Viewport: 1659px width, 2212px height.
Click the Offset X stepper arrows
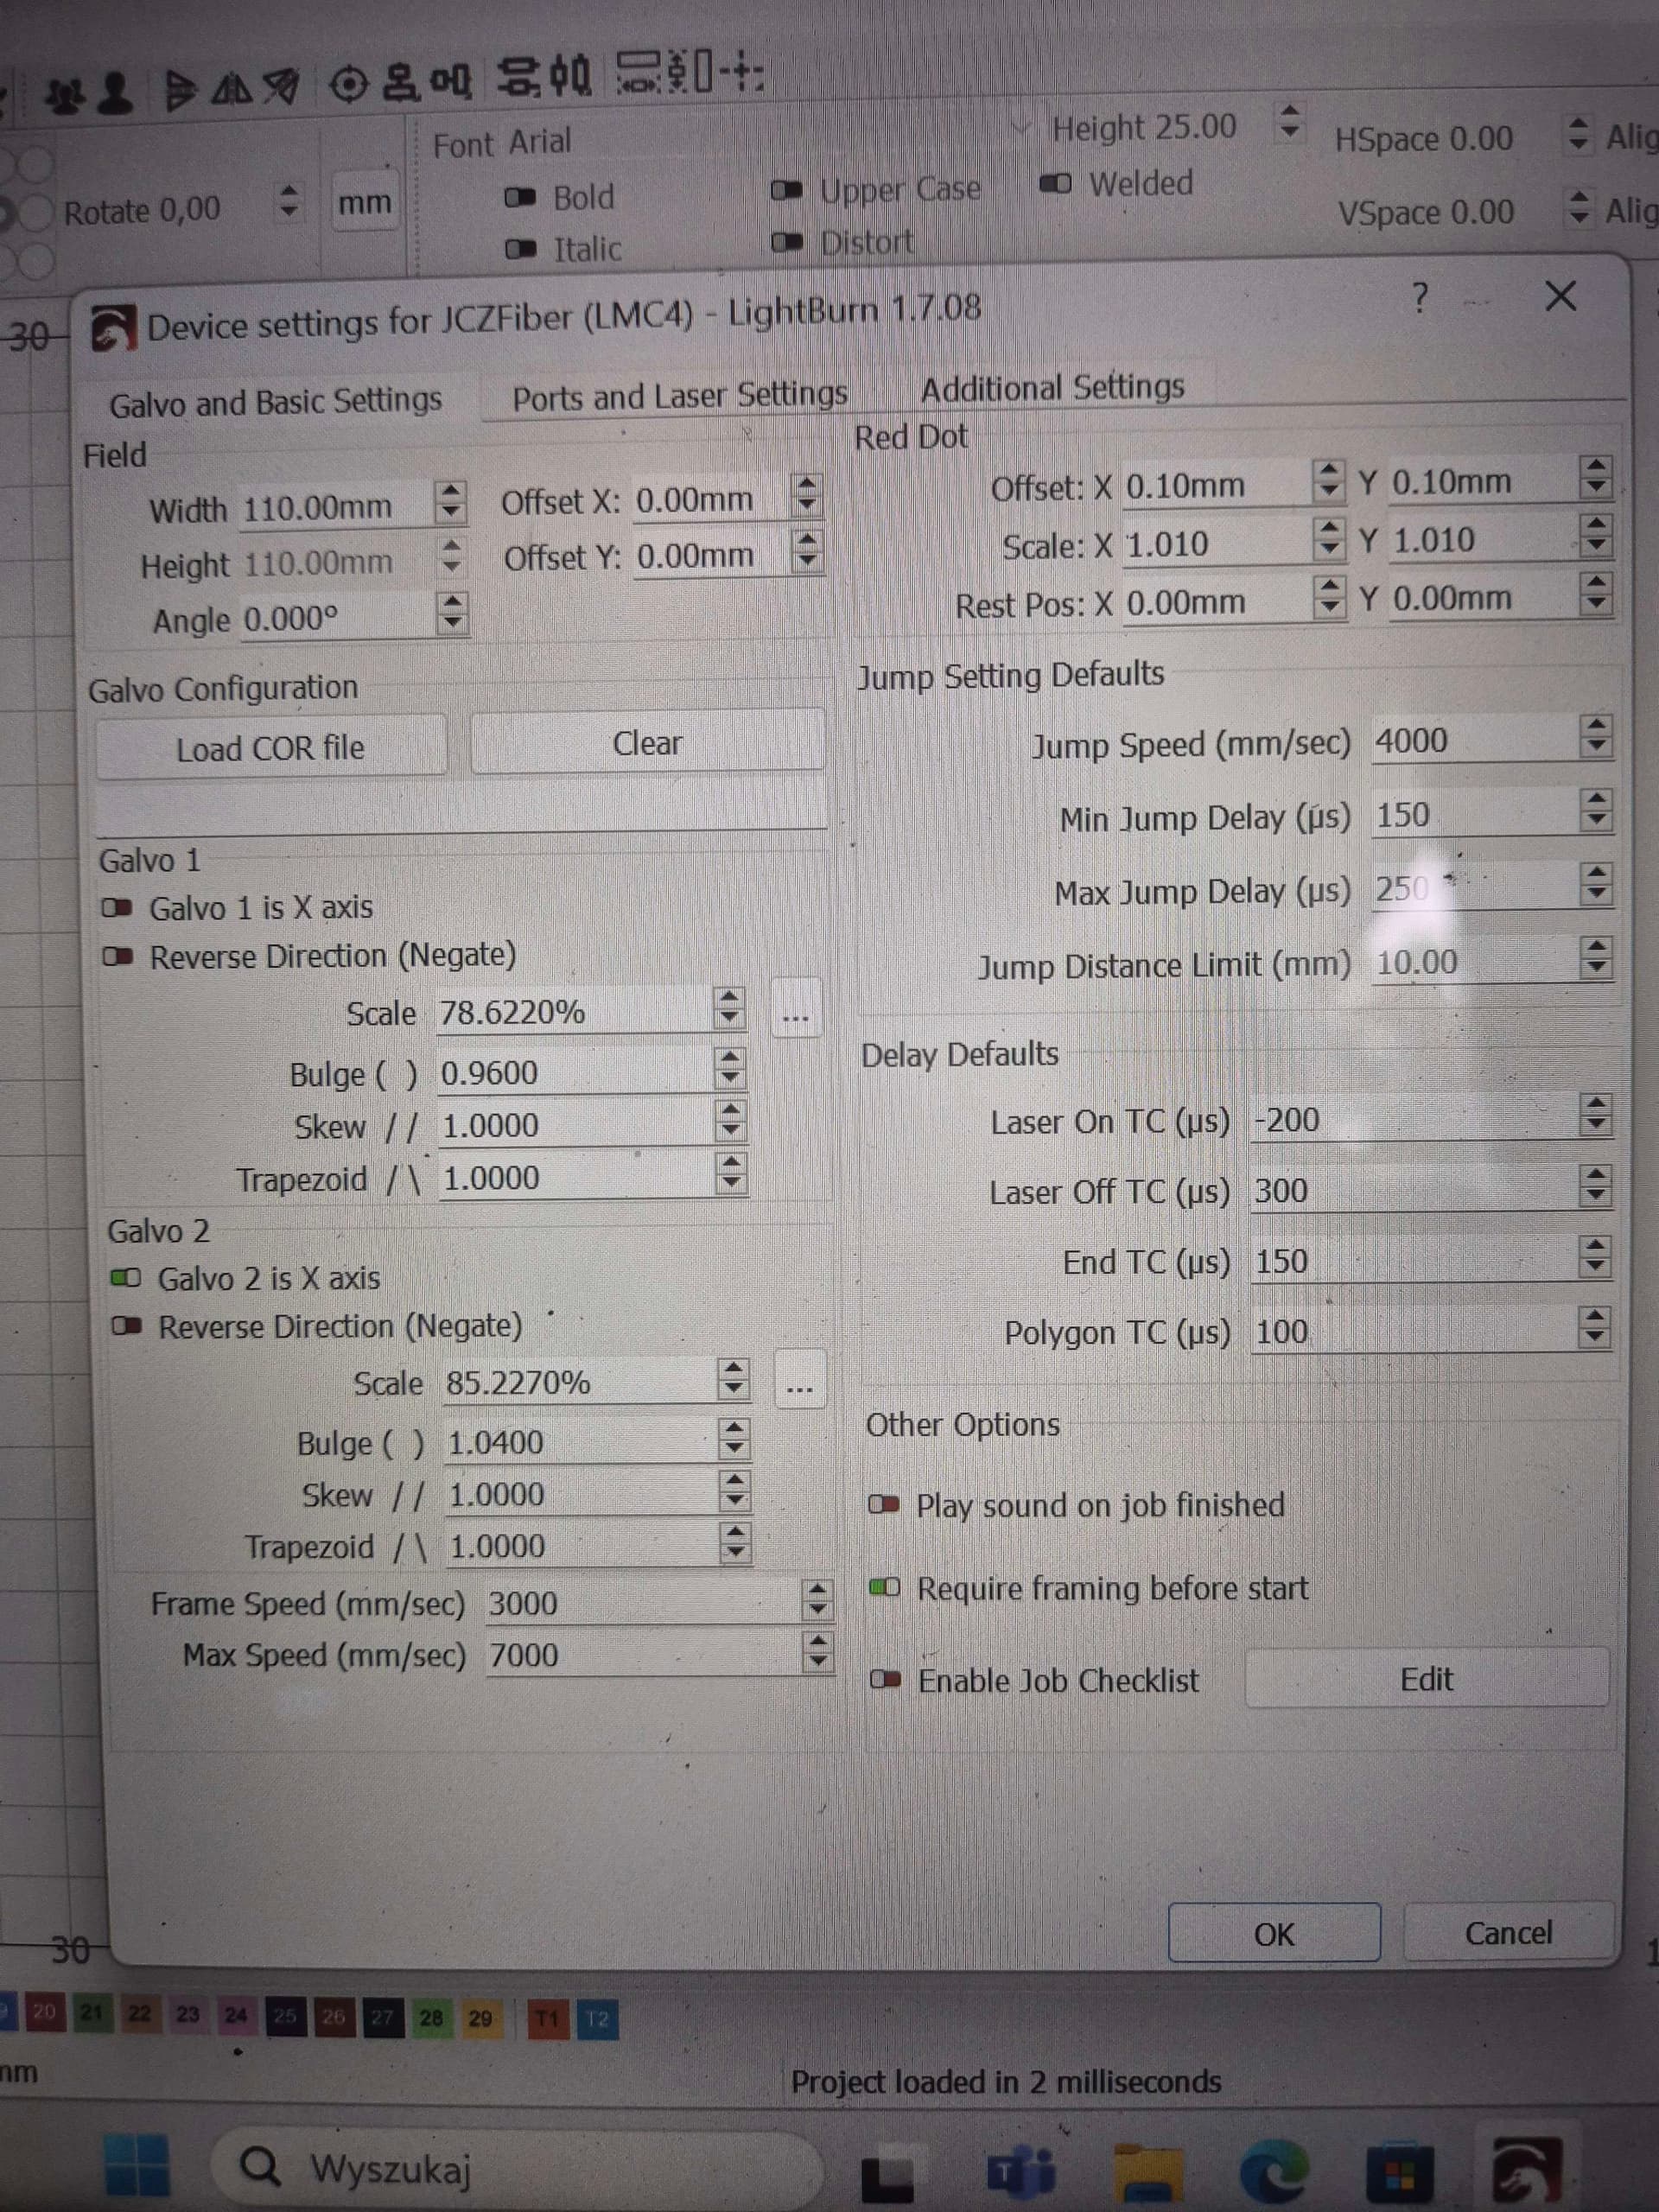pos(806,494)
